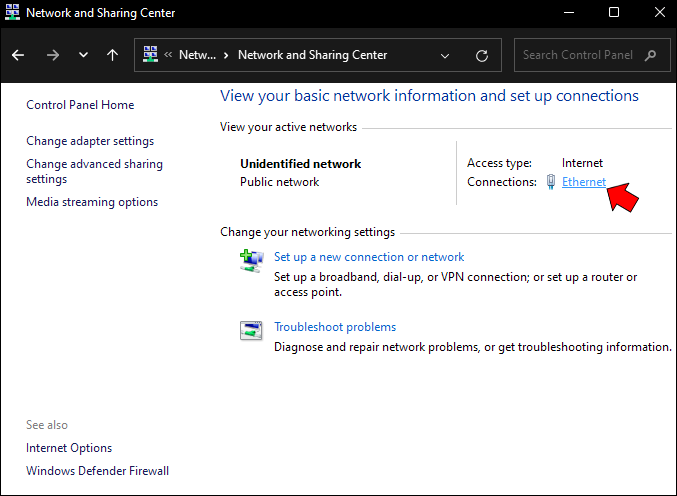The height and width of the screenshot is (496, 677).
Task: Click the Search Control Panel field
Action: [x=580, y=55]
